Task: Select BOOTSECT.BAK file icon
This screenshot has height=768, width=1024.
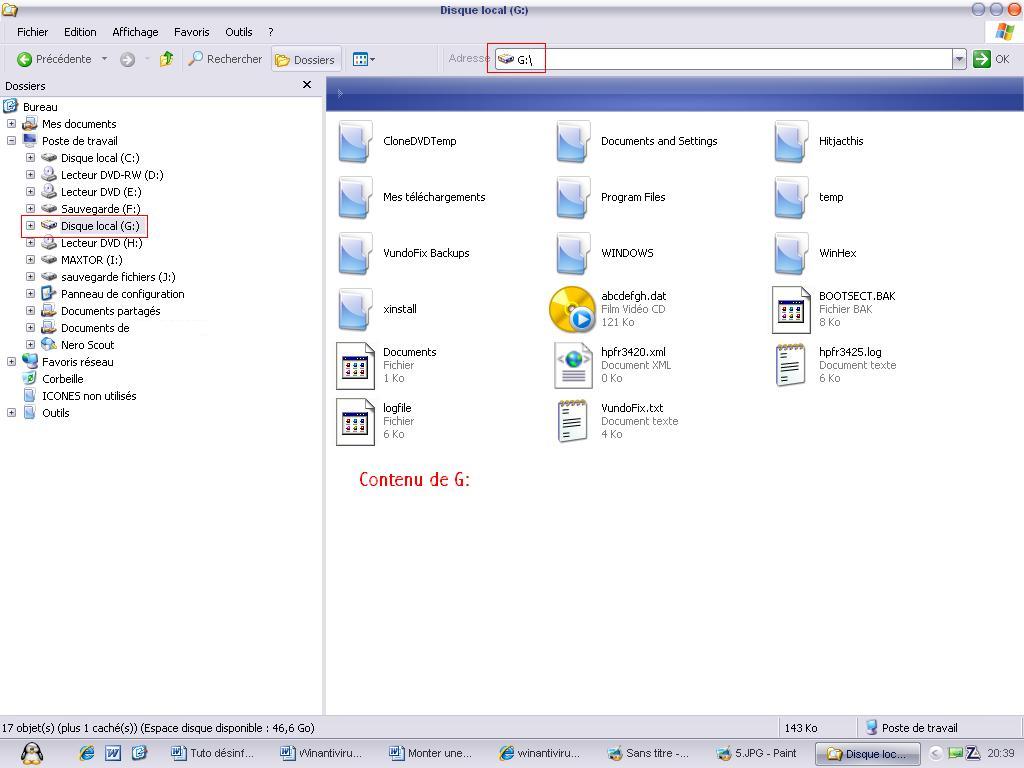Action: pos(791,310)
